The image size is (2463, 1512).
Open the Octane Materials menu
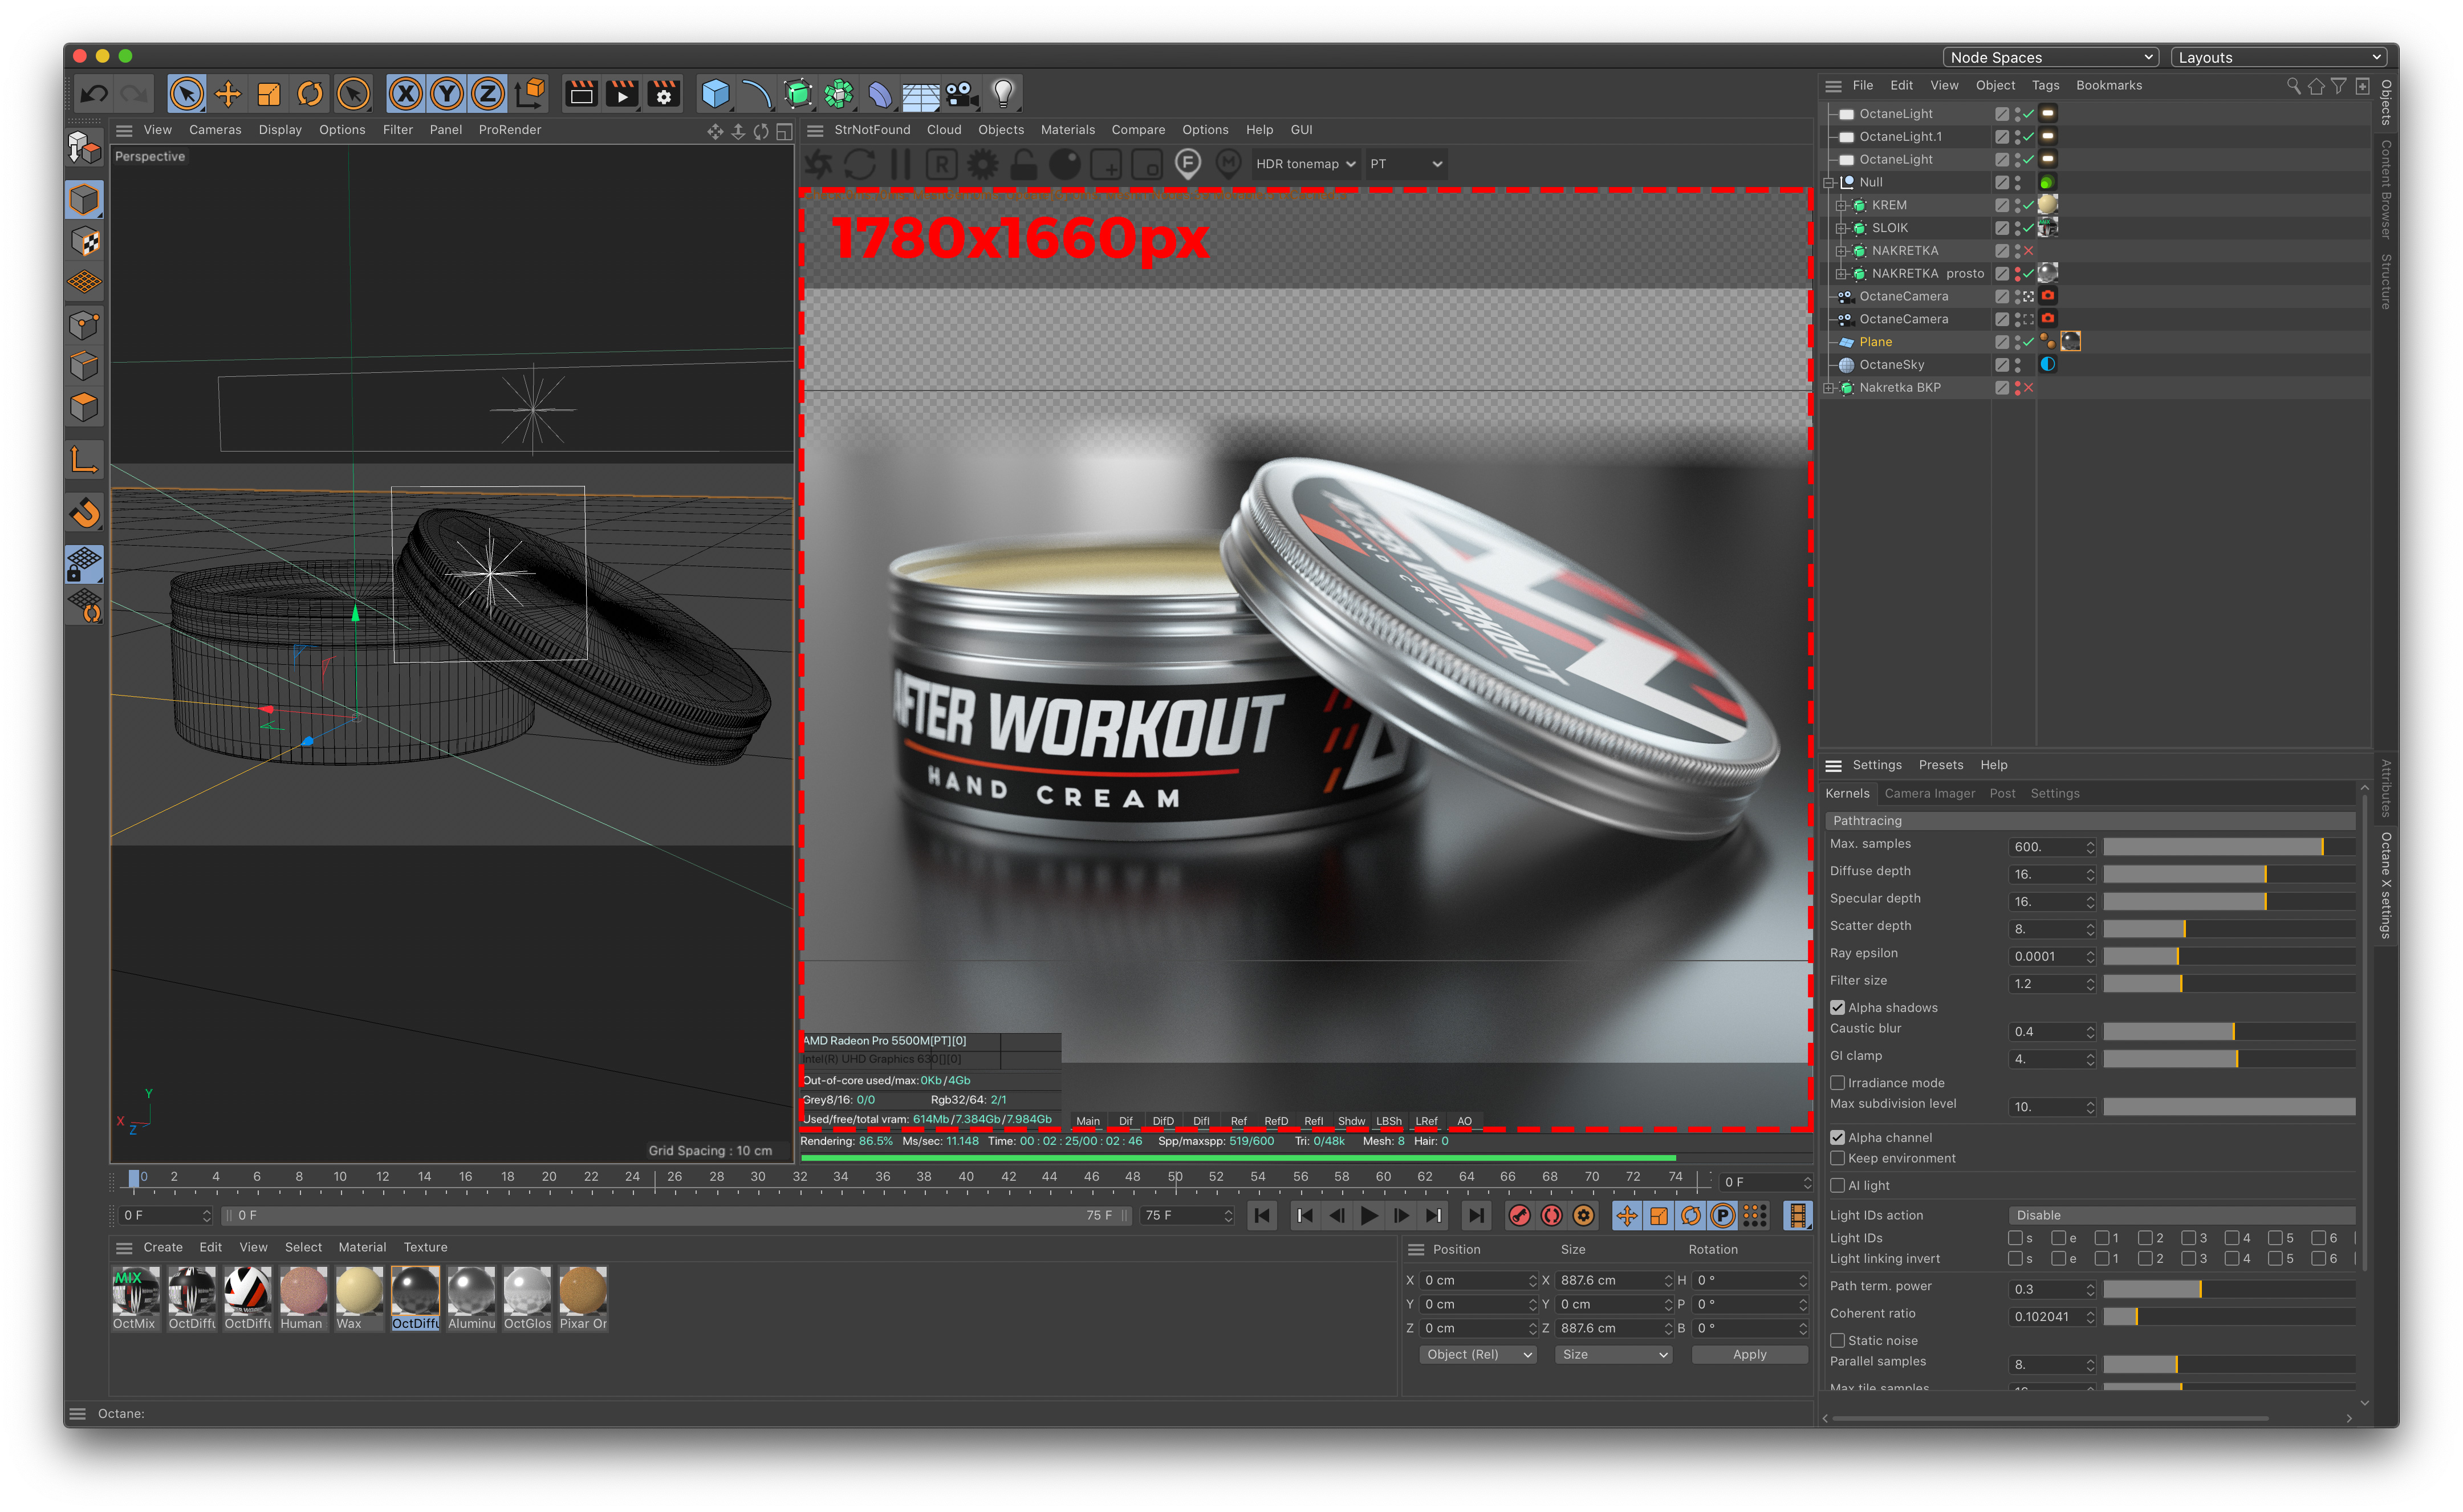[x=1067, y=130]
